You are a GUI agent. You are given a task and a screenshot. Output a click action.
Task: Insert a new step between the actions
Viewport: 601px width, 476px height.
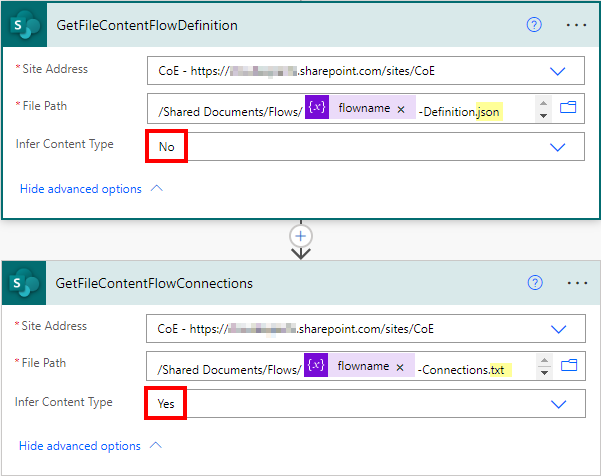301,236
